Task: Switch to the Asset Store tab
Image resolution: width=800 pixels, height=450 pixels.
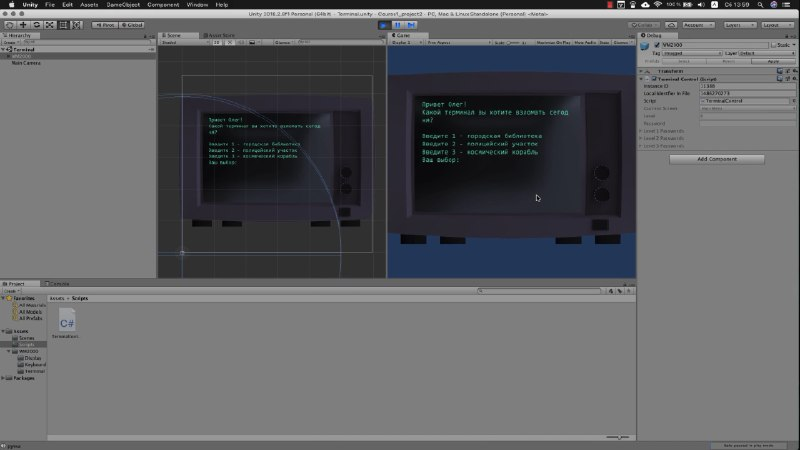Action: pyautogui.click(x=219, y=36)
